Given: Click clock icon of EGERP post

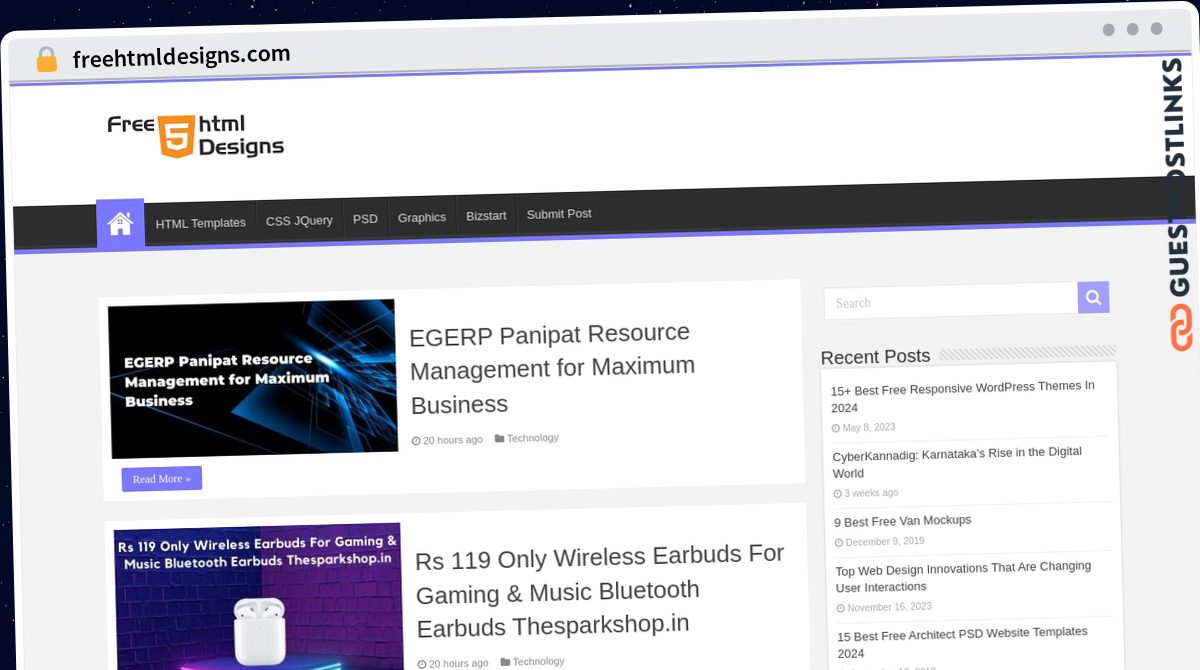Looking at the screenshot, I should 417,441.
